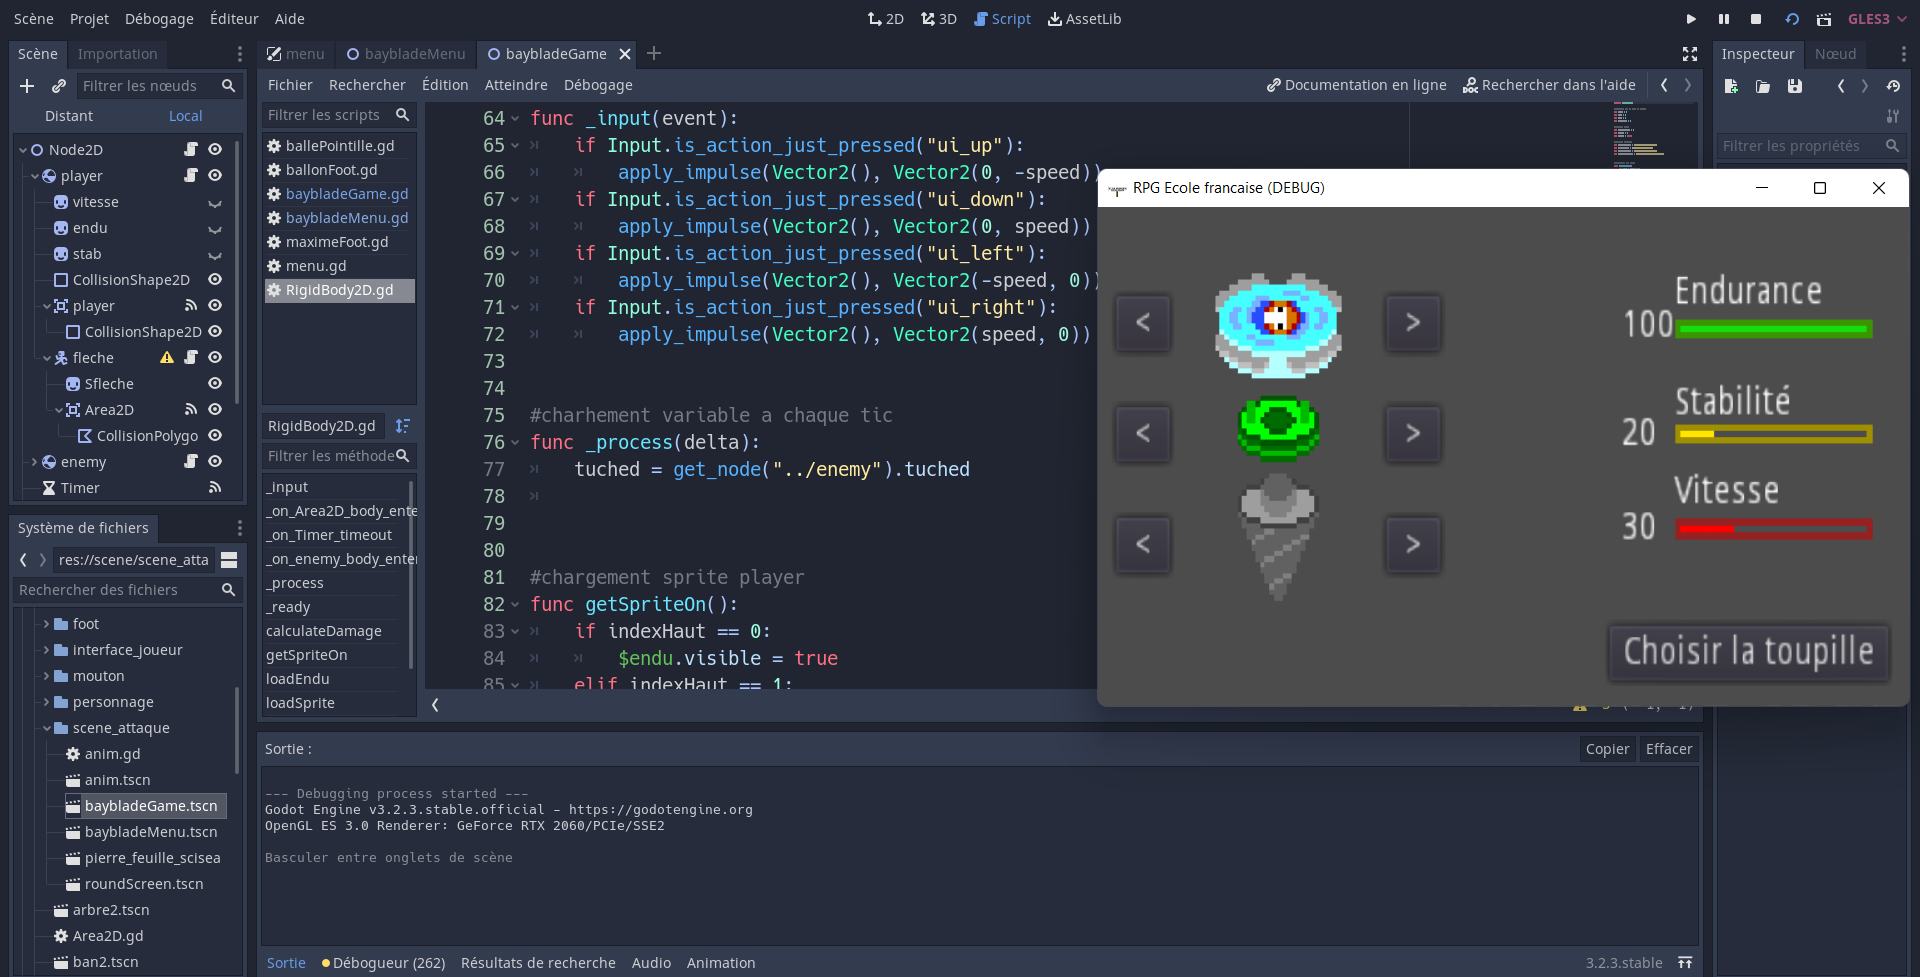Viewport: 1920px width, 977px height.
Task: Open the Projet menu
Action: pos(89,19)
